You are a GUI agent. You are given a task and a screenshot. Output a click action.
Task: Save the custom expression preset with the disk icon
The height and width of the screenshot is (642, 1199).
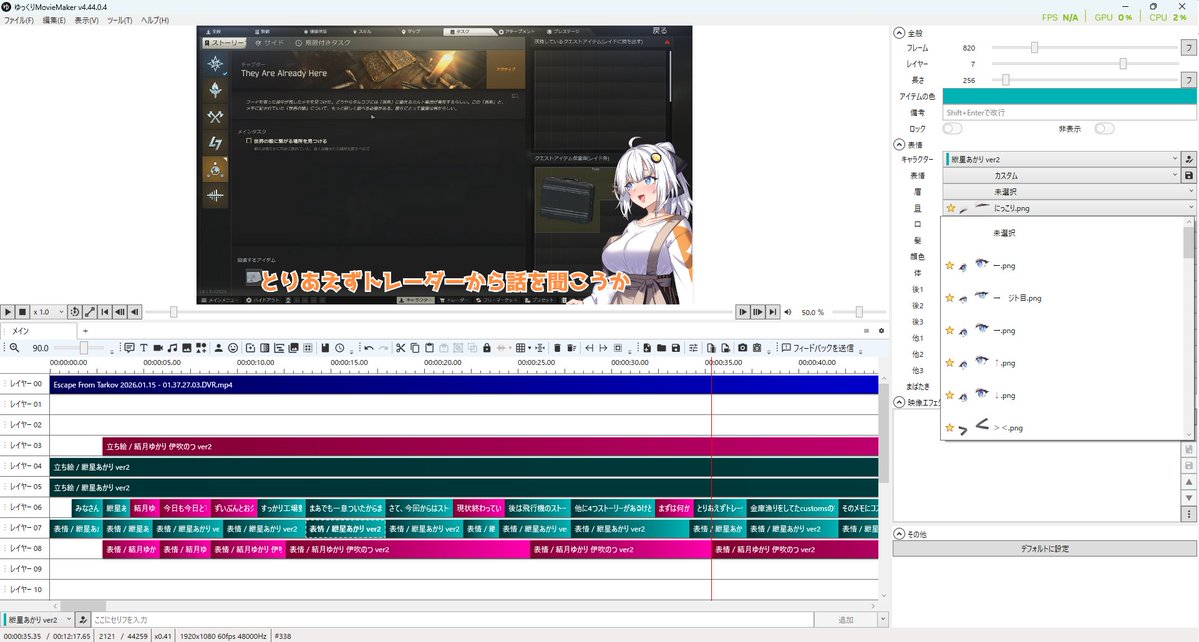click(x=1189, y=175)
